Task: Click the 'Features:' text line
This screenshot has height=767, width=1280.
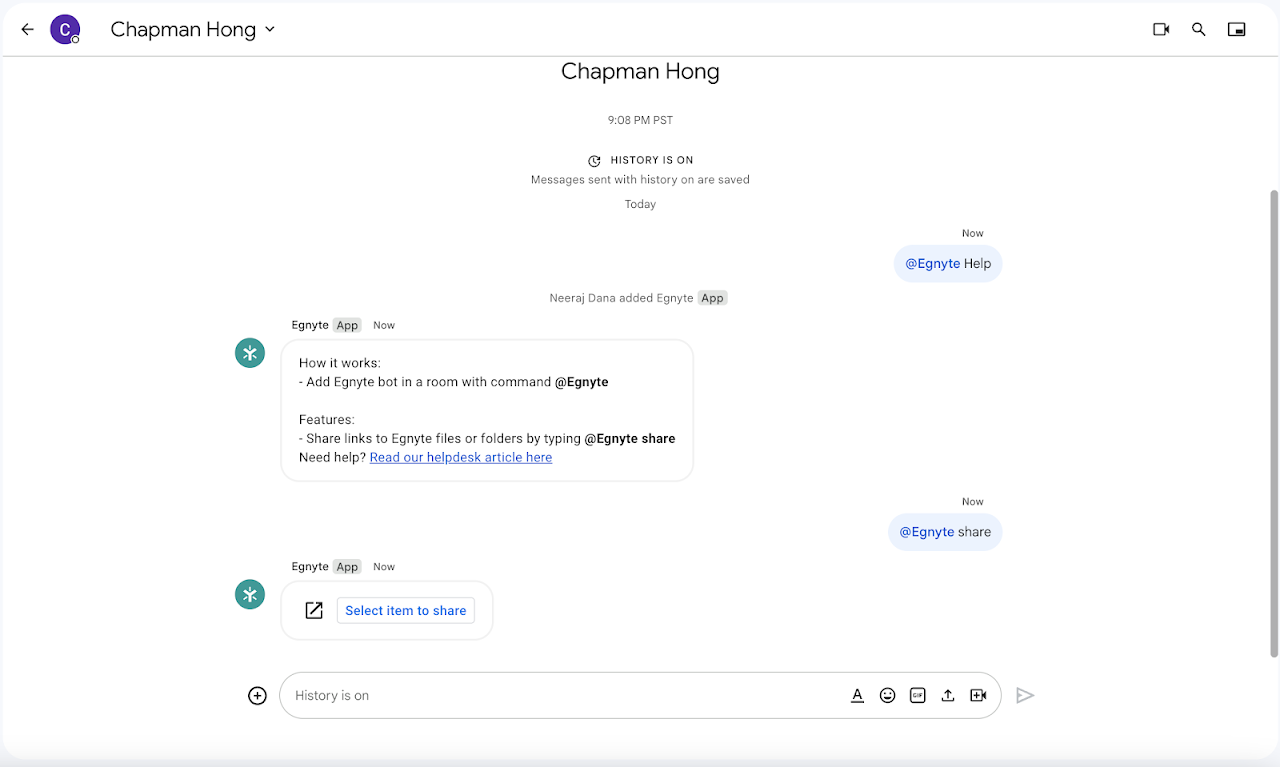Action: (327, 420)
